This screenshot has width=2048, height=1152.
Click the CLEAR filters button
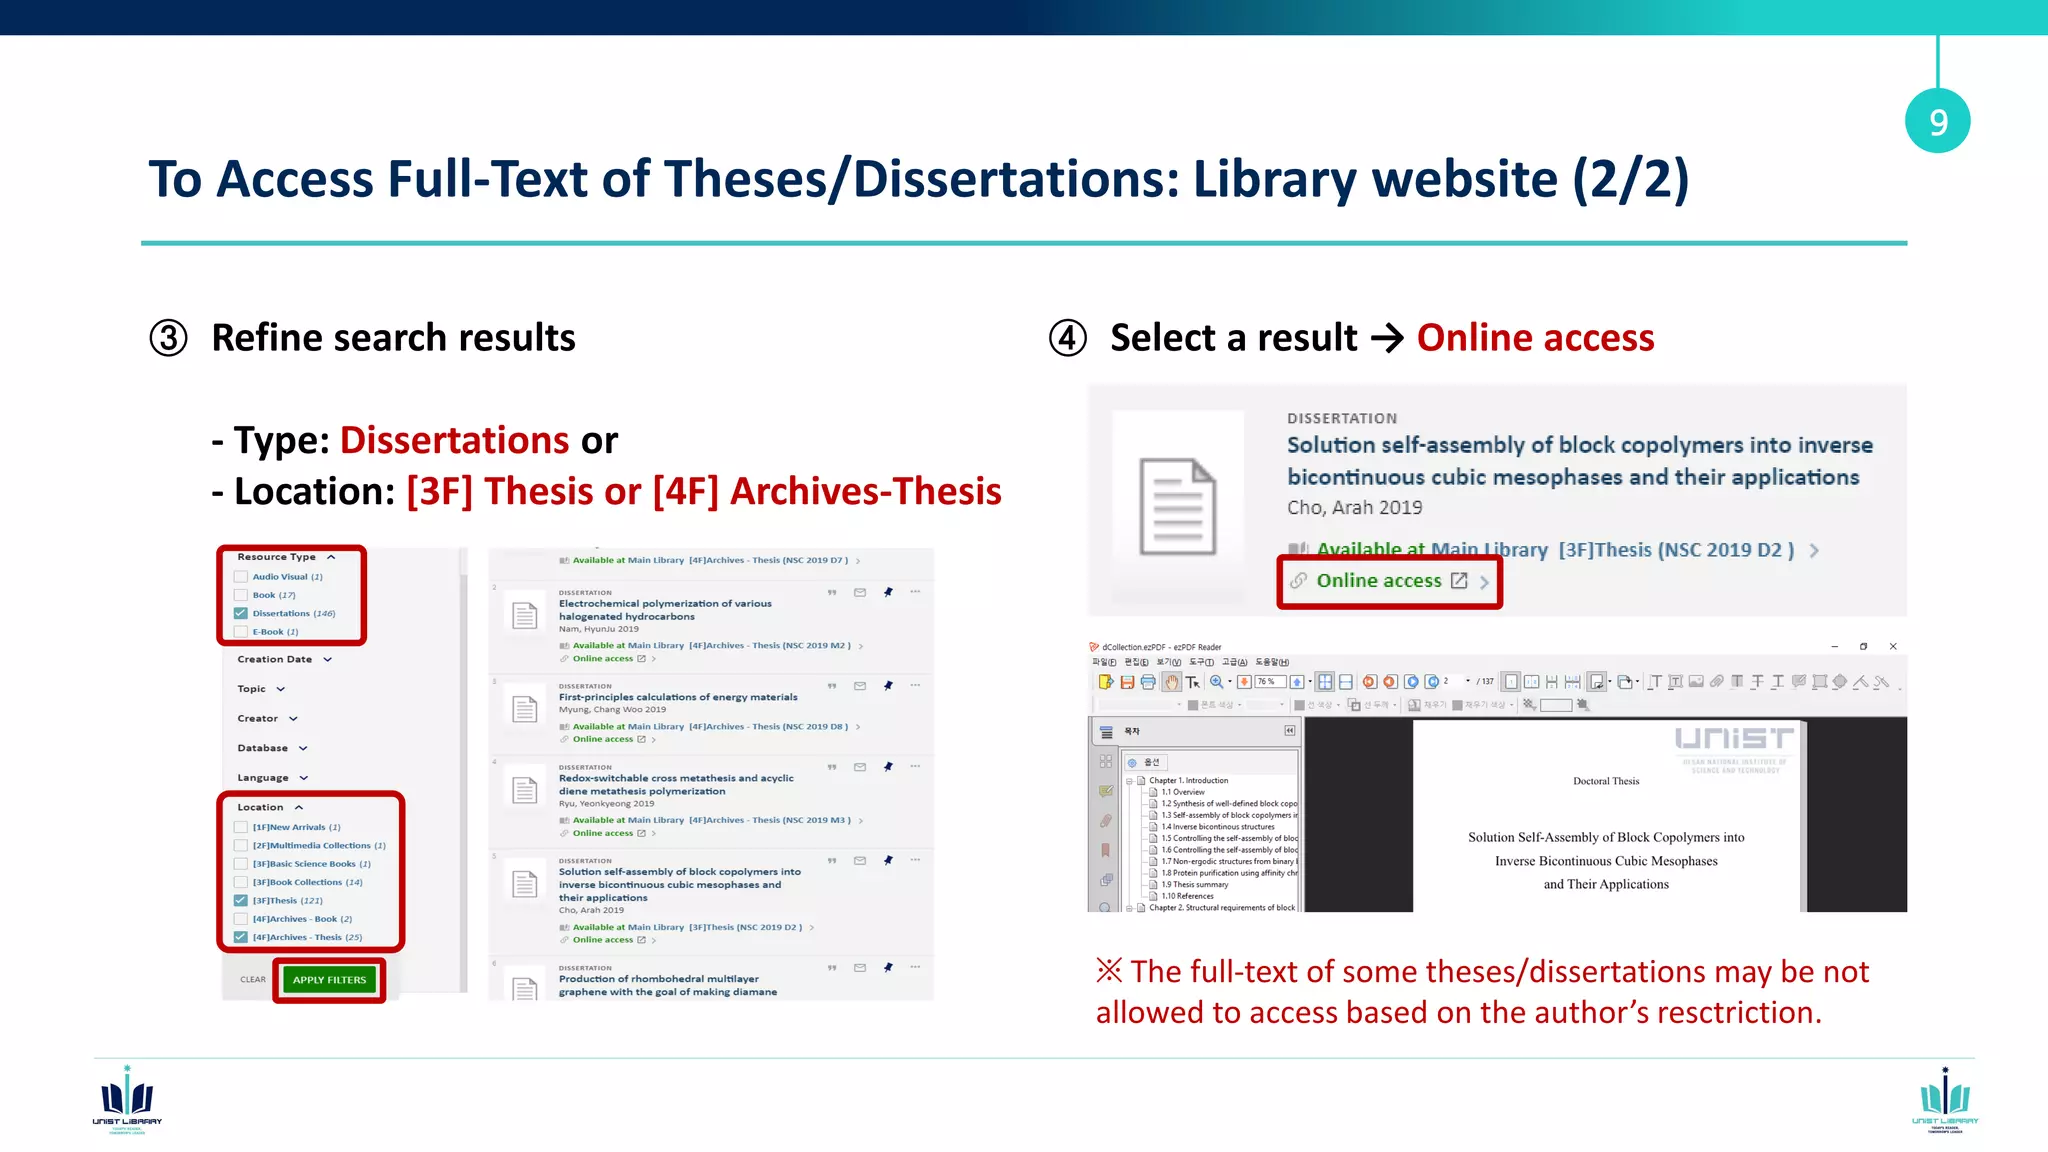tap(253, 980)
